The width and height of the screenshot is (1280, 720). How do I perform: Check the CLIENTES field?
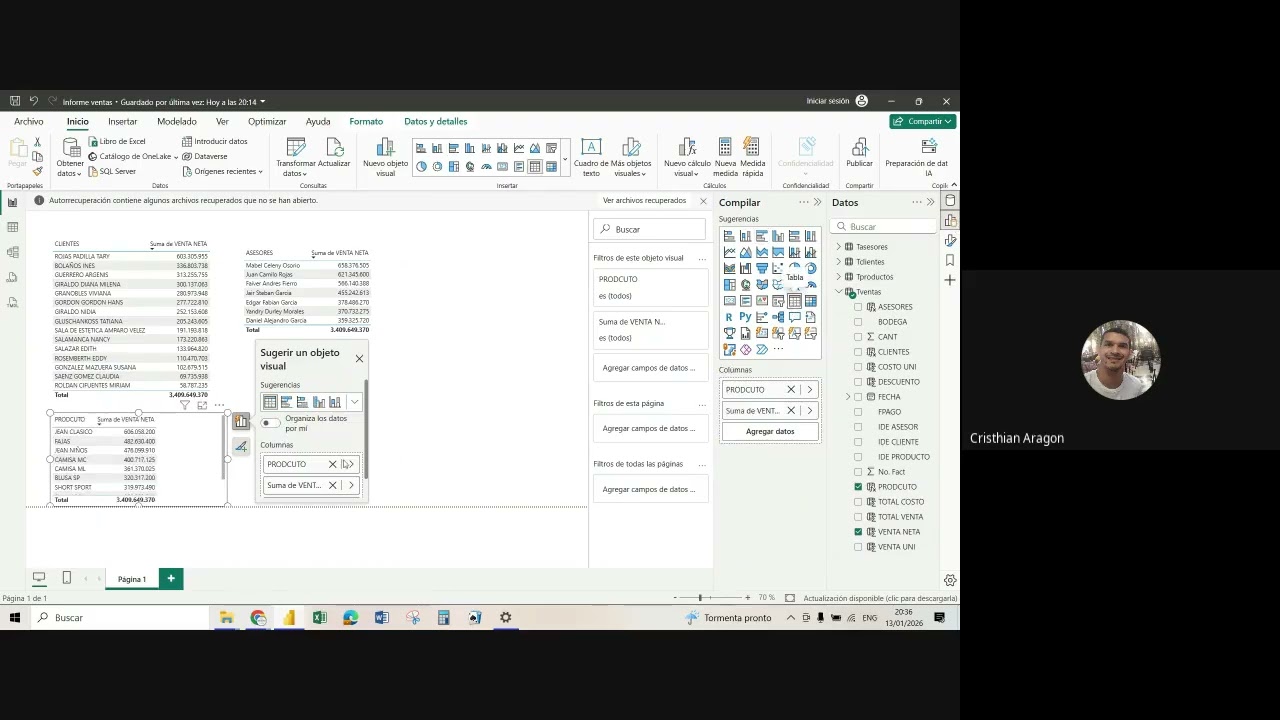pyautogui.click(x=858, y=352)
